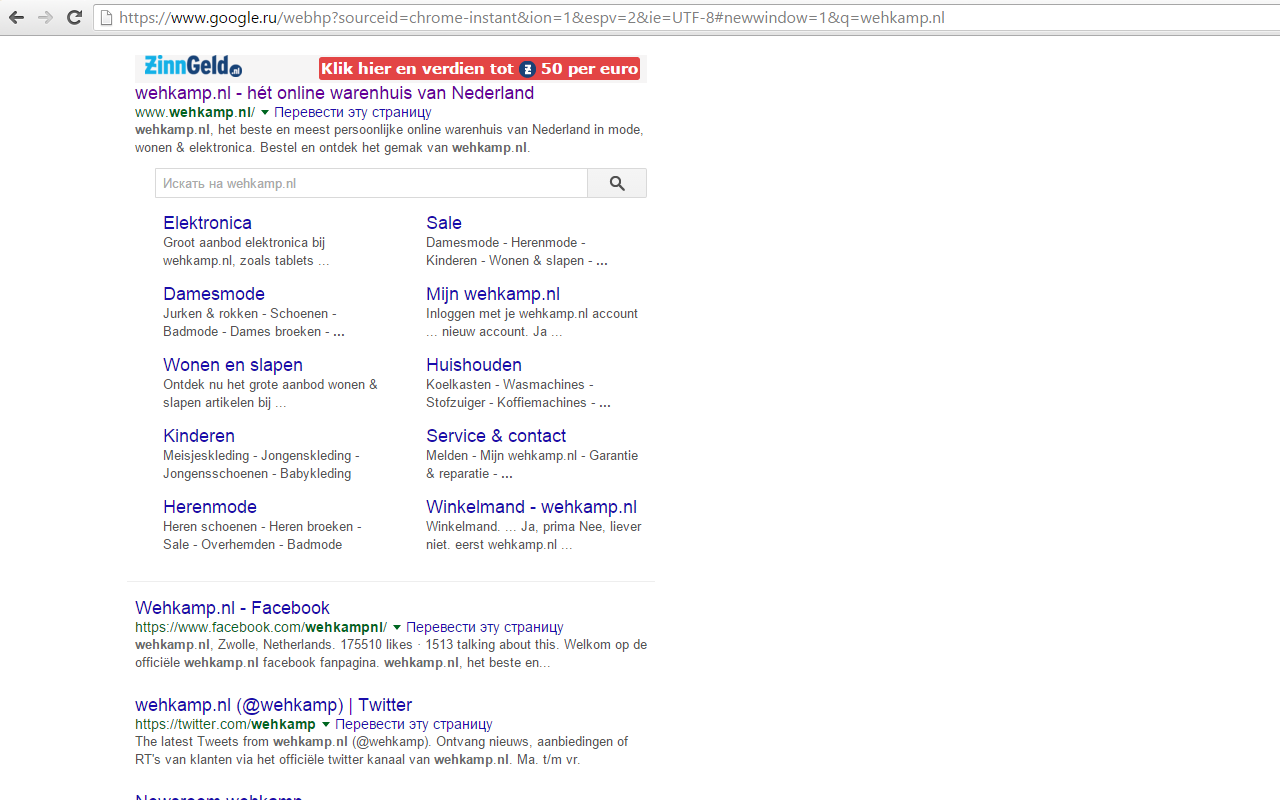Click the ZinnGeld logo in the banner
The height and width of the screenshot is (800, 1280).
[x=193, y=68]
